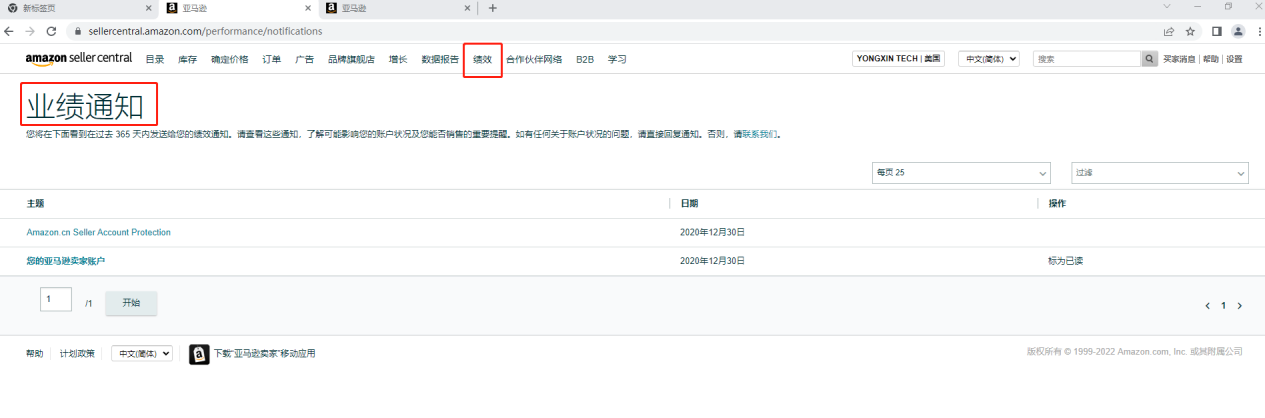Screen dimensions: 1265x418
Task: Open the tab search chevron at window top
Action: tap(1168, 7)
